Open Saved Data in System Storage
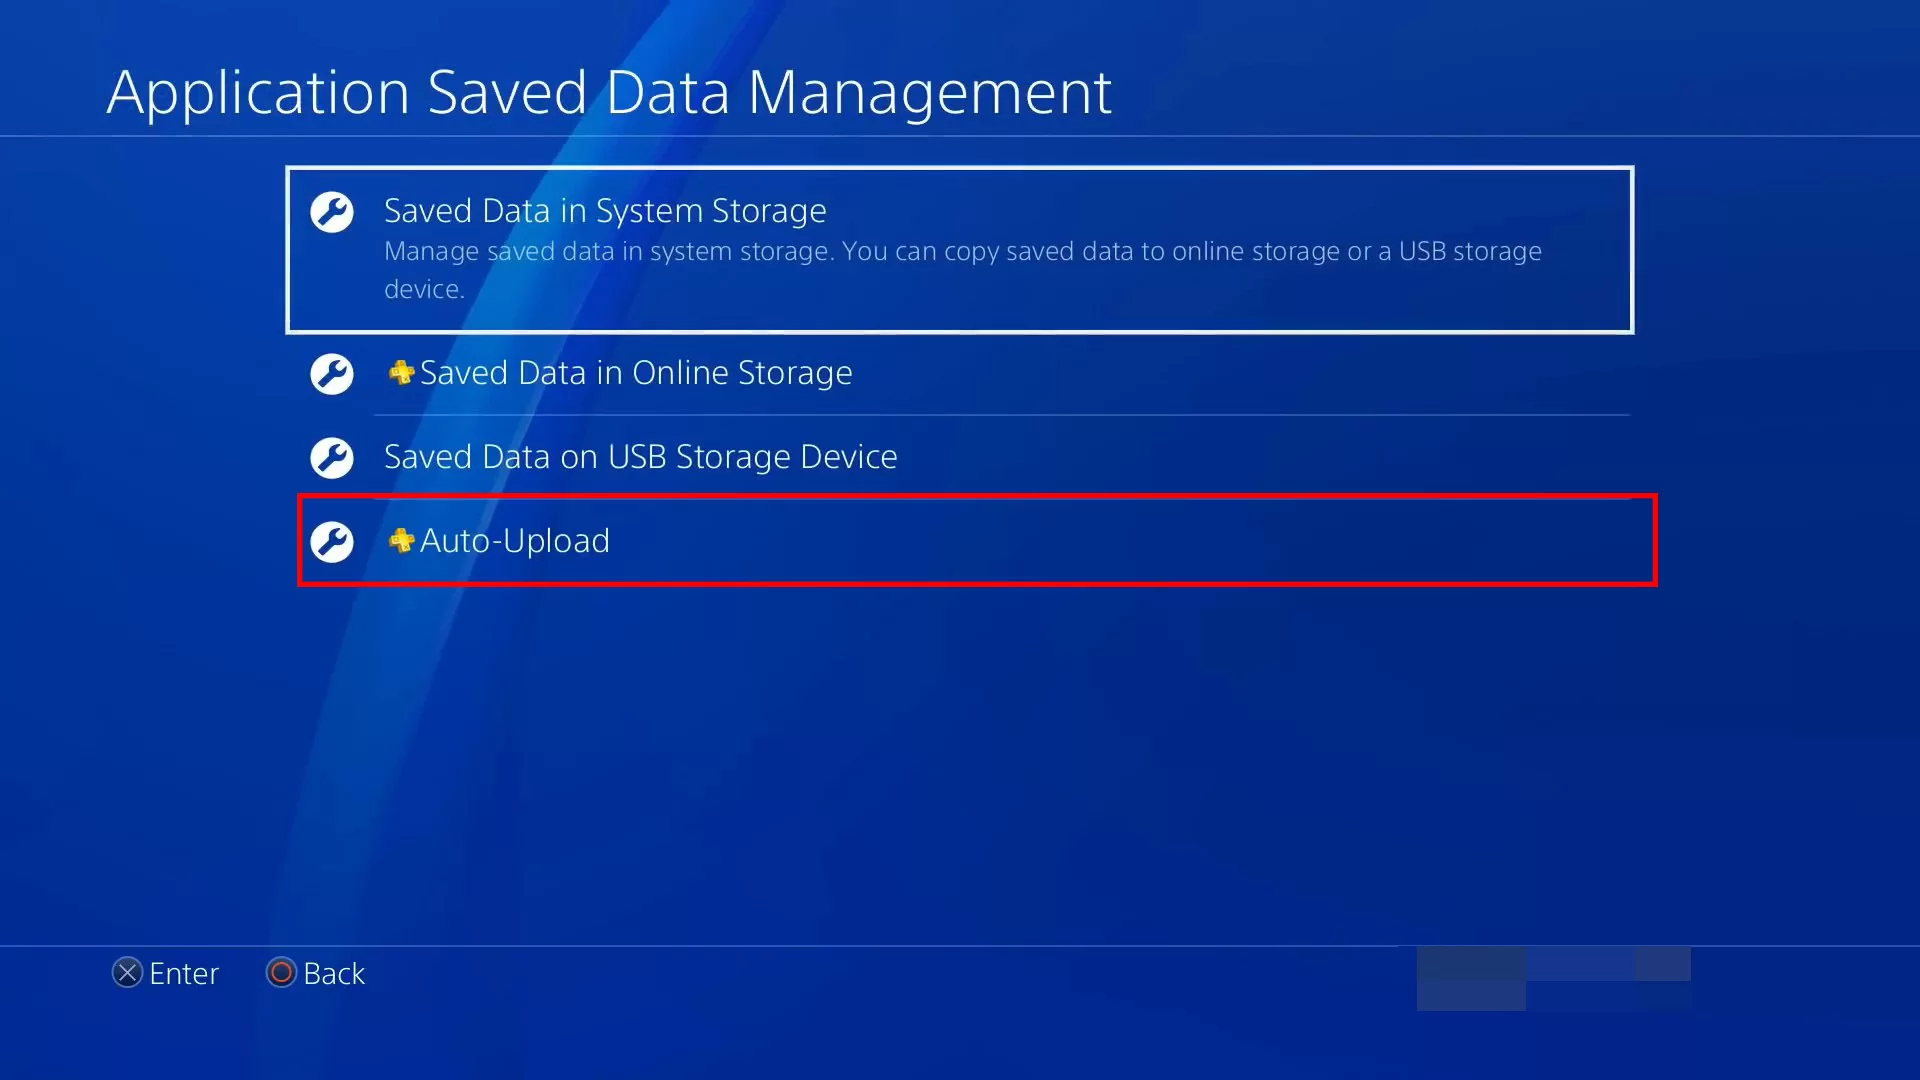1920x1080 pixels. click(x=605, y=211)
